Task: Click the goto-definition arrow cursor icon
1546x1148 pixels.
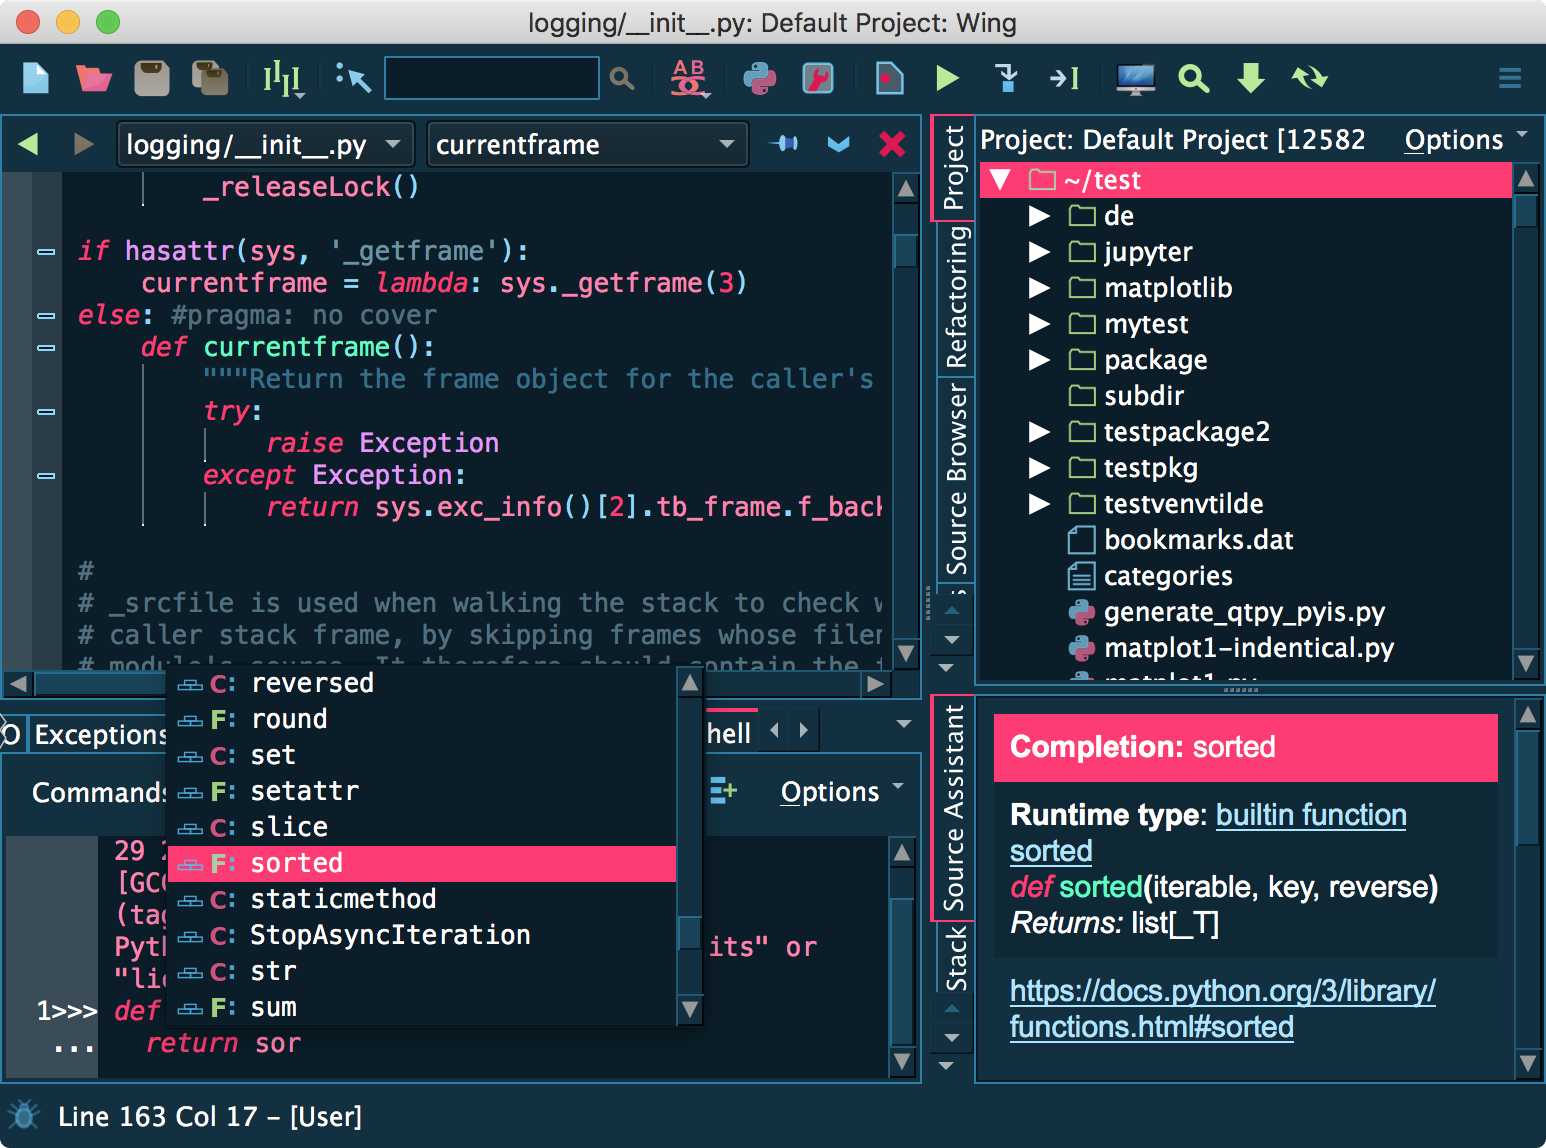Action: click(x=353, y=78)
